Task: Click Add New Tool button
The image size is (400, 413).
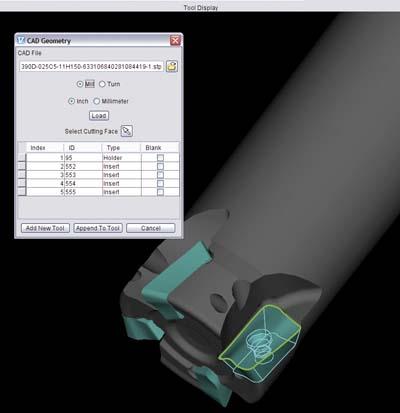Action: (45, 228)
